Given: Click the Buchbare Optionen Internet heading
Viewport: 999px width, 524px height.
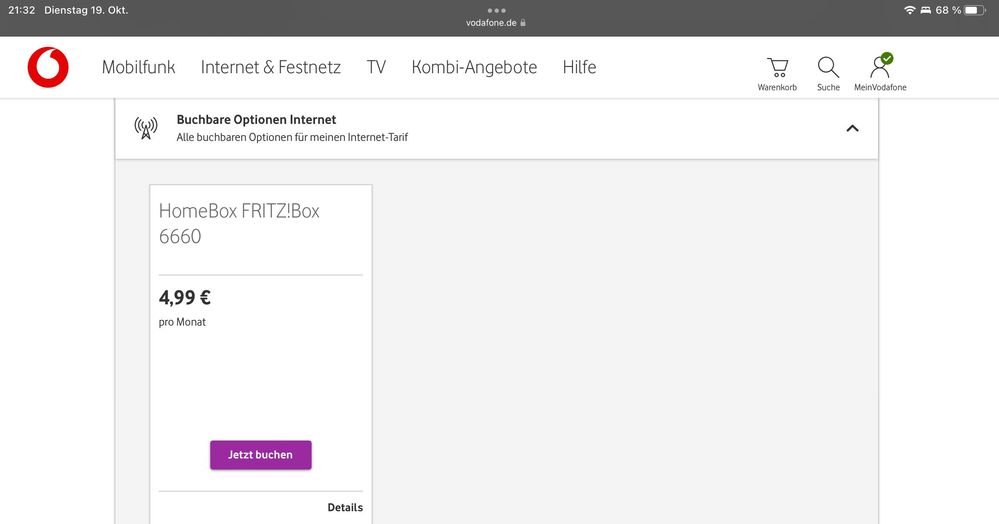Looking at the screenshot, I should coord(256,120).
